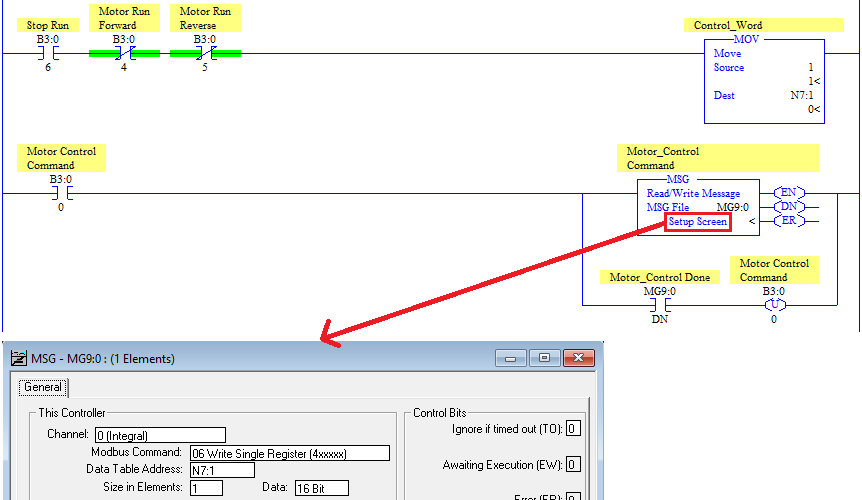Click the Motor_Control Command label above MSG
Screen dimensions: 862x500
(x=718, y=158)
